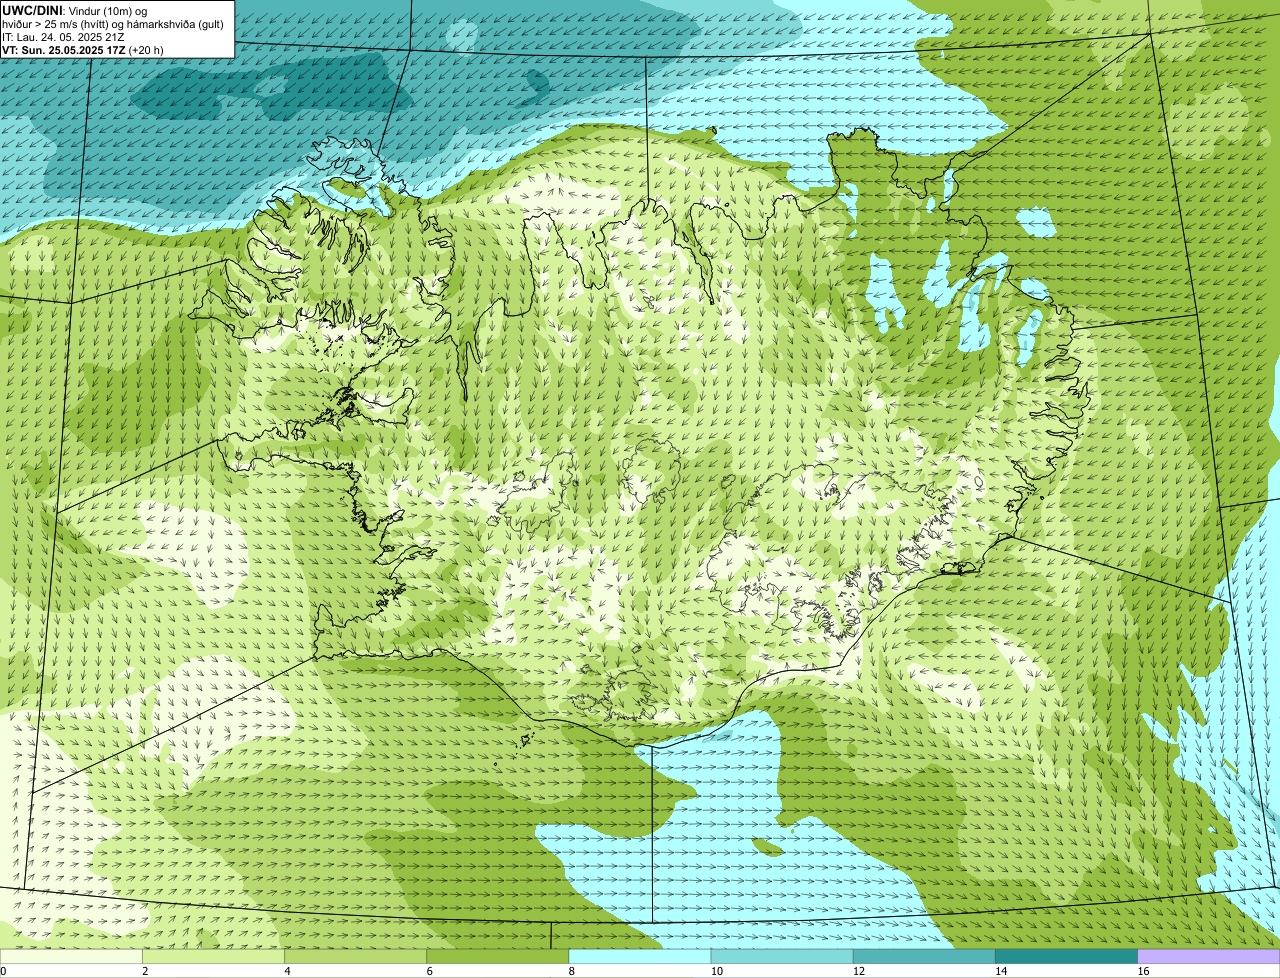This screenshot has height=978, width=1280.
Task: Click the legend scale label "10"
Action: click(717, 971)
